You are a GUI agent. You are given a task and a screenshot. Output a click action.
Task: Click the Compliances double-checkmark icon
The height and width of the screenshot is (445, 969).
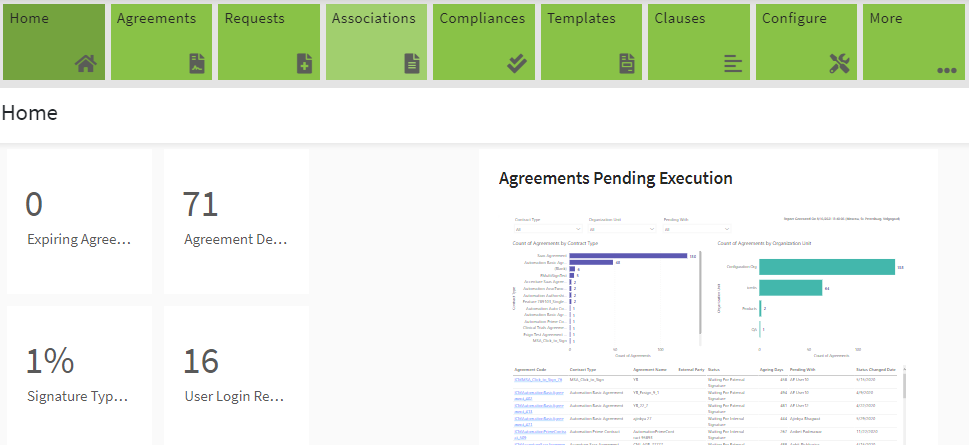coord(516,64)
